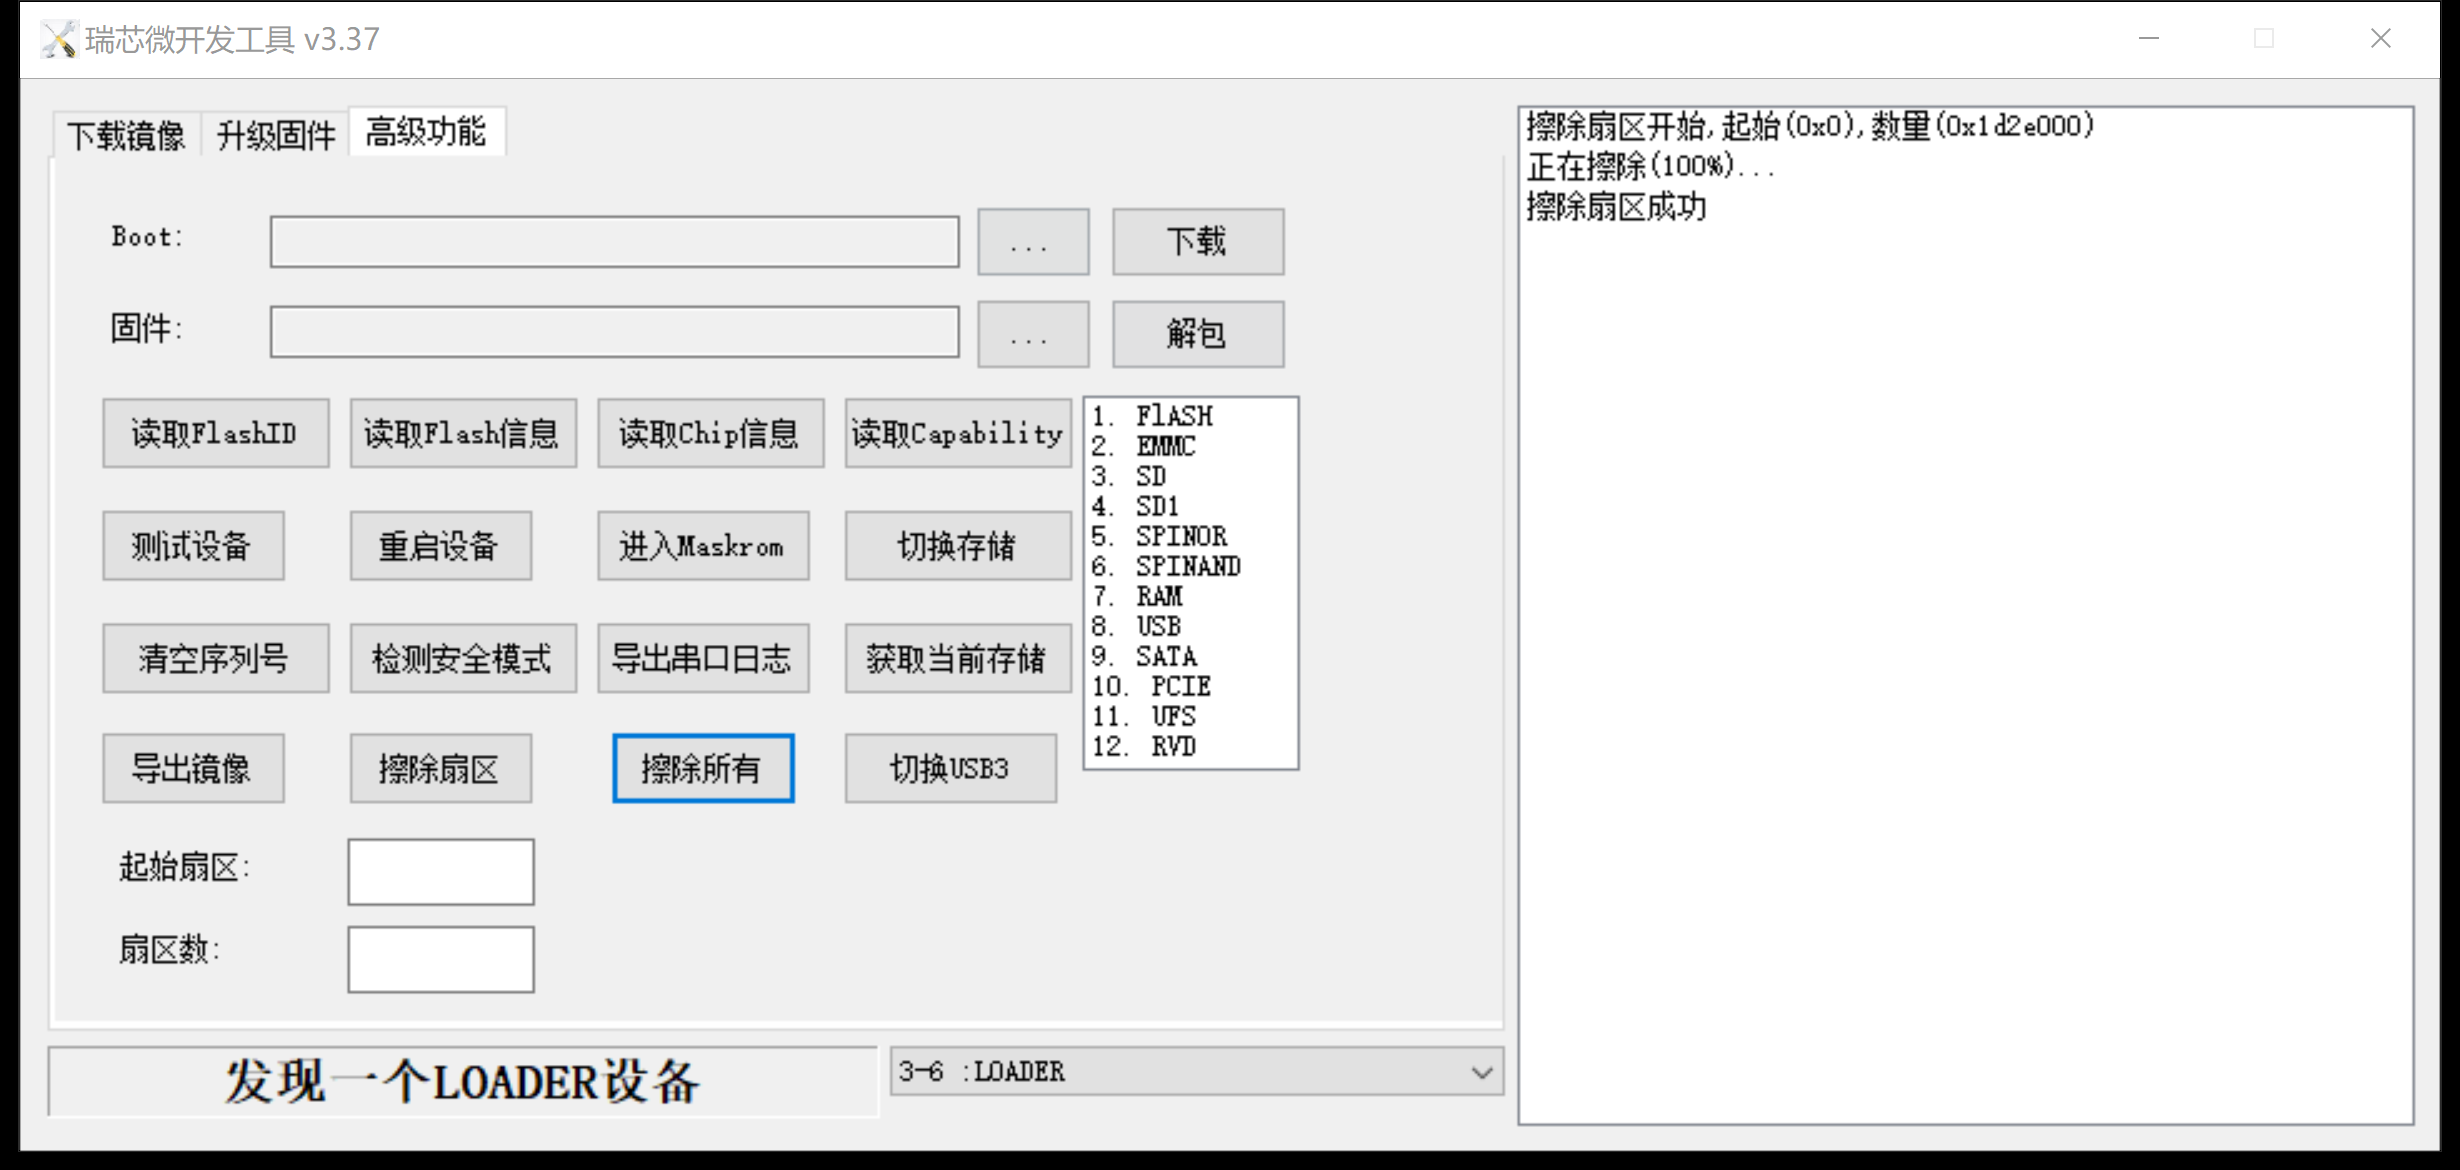
Task: Click browse button next to 固件 field
Action: [1032, 335]
